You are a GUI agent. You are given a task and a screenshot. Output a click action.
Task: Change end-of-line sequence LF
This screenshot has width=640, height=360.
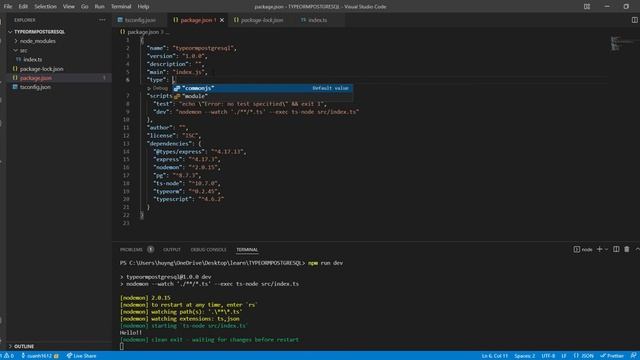(x=564, y=356)
